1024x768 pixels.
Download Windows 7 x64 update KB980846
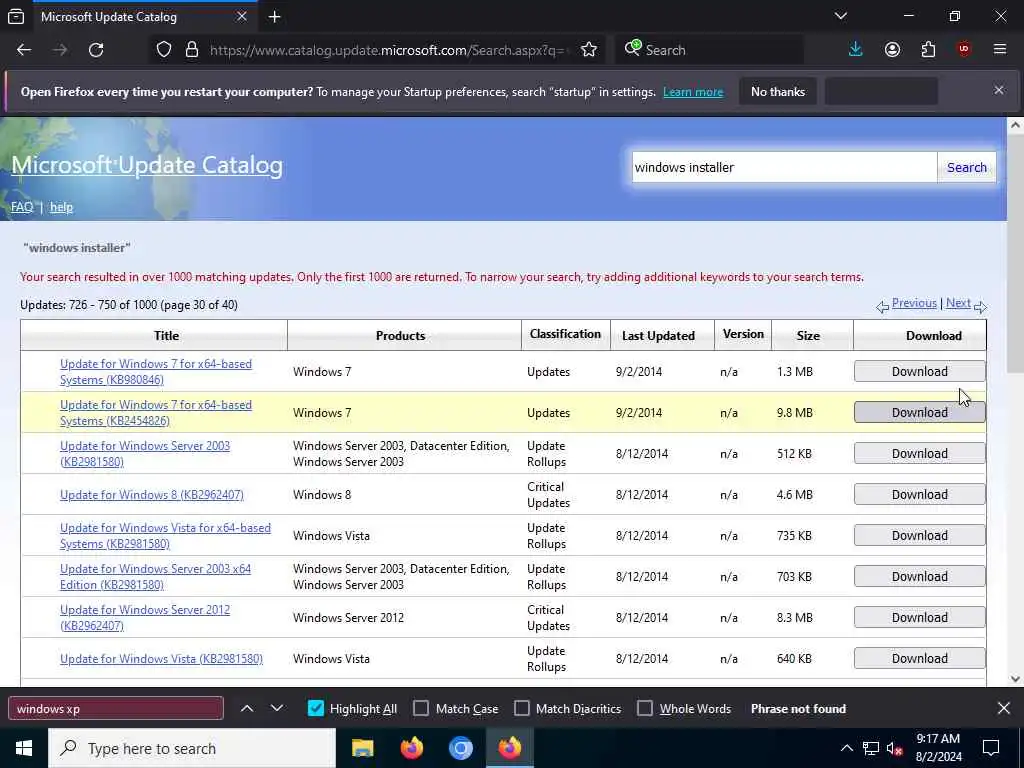pos(920,372)
